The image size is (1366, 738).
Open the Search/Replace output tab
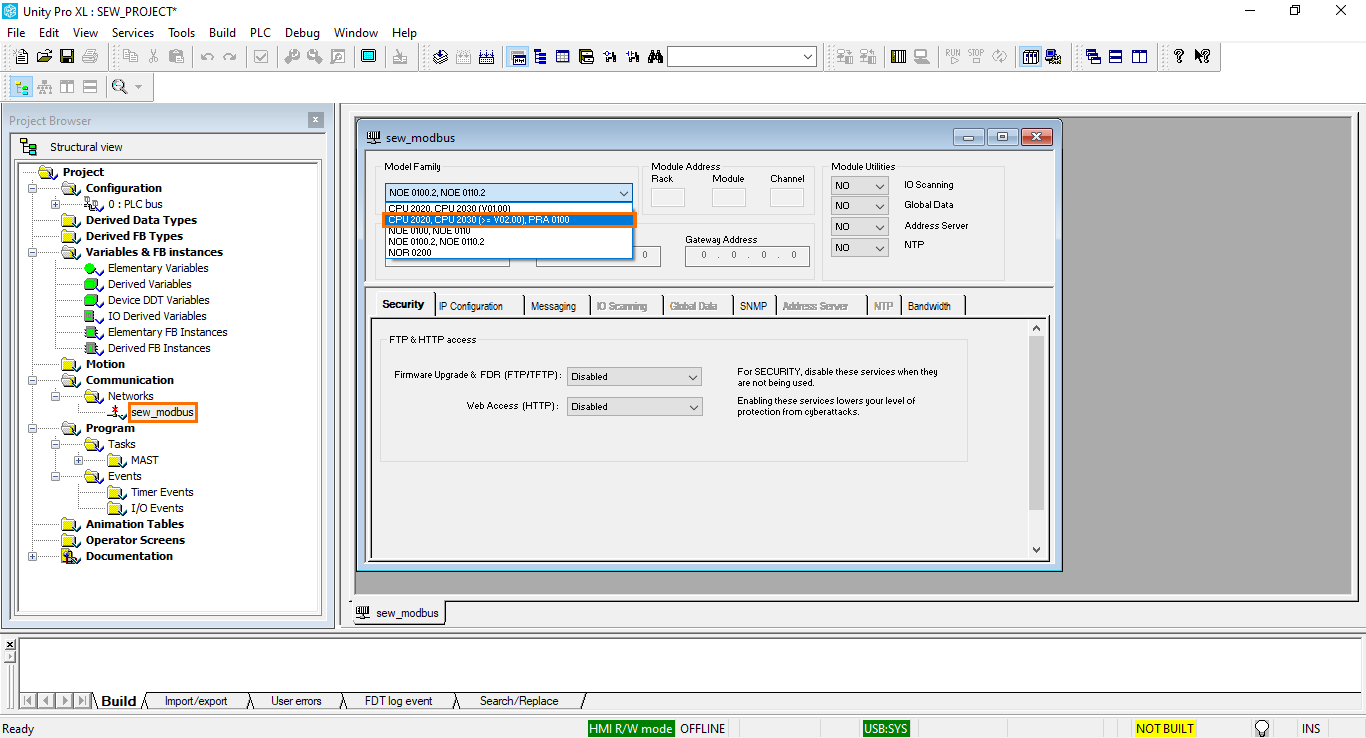(519, 701)
